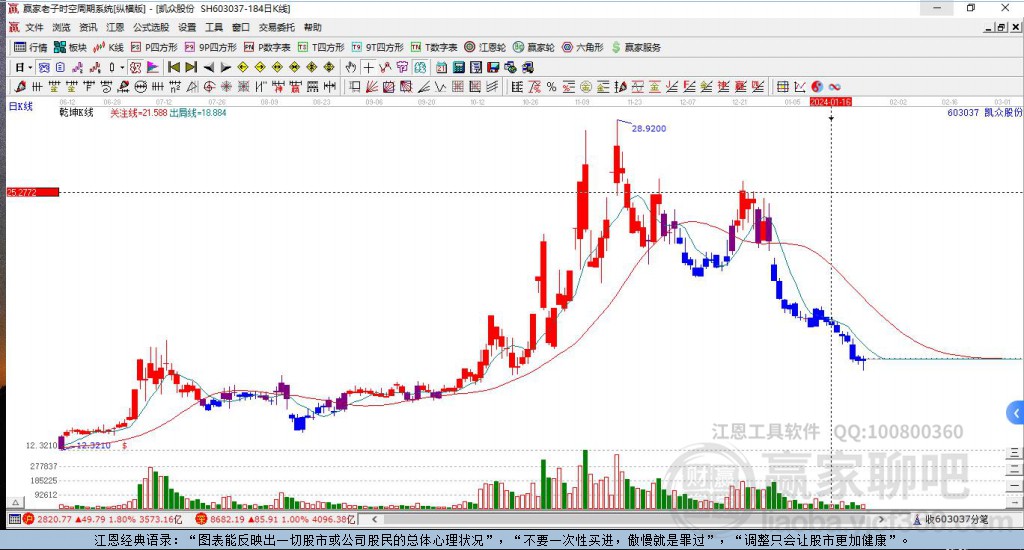Screen dimensions: 1024x550
Task: Open the calculator icon
Action: (458, 67)
